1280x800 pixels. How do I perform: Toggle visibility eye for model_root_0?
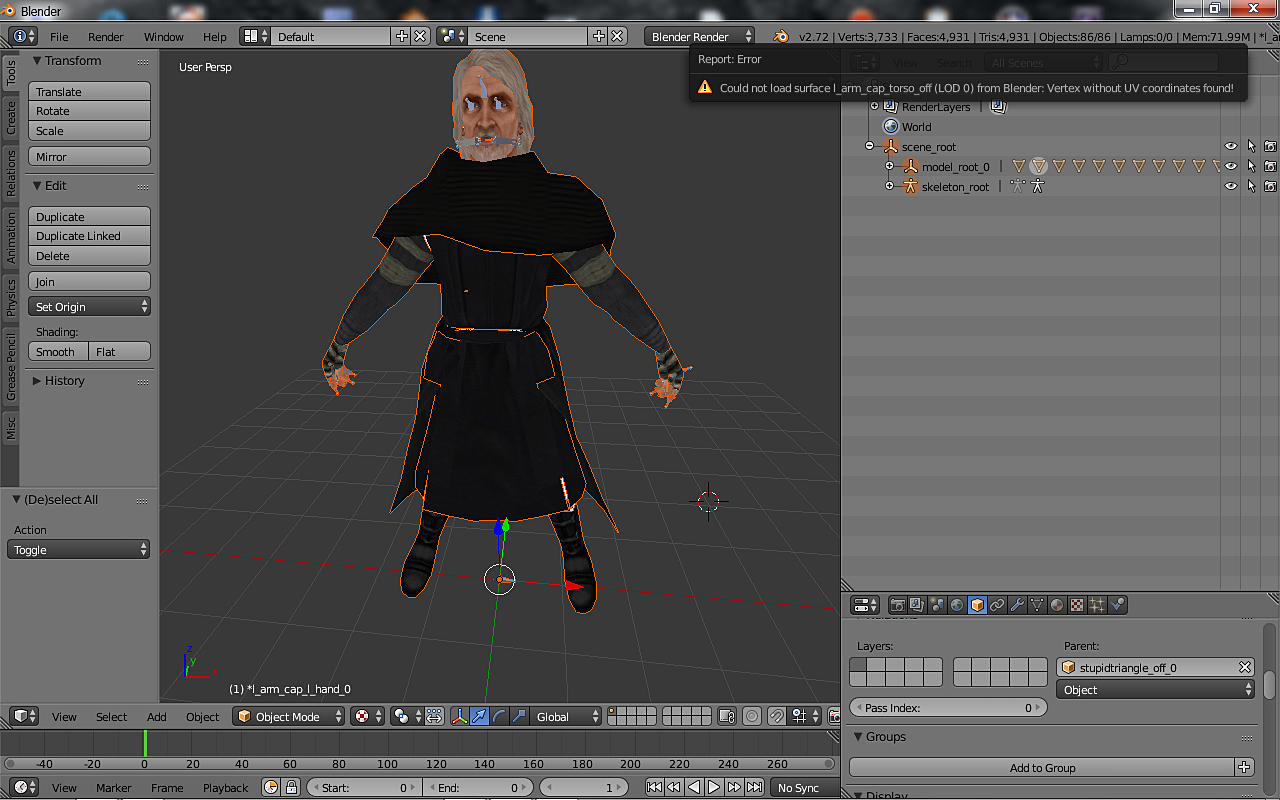1231,167
